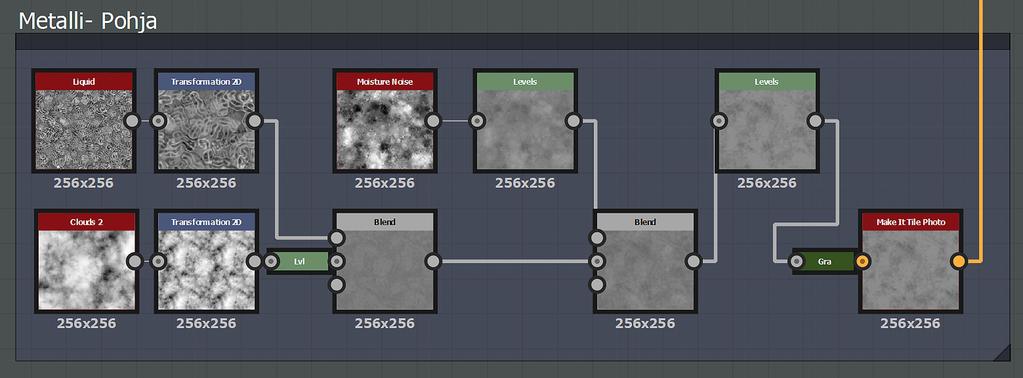Viewport: 1023px width, 378px height.
Task: Click the bottom input connector of second Blend node
Action: (x=597, y=285)
